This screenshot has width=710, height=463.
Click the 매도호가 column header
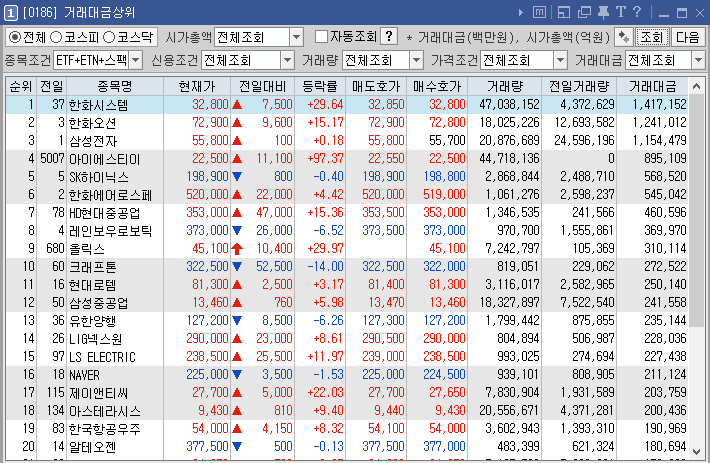tap(376, 86)
